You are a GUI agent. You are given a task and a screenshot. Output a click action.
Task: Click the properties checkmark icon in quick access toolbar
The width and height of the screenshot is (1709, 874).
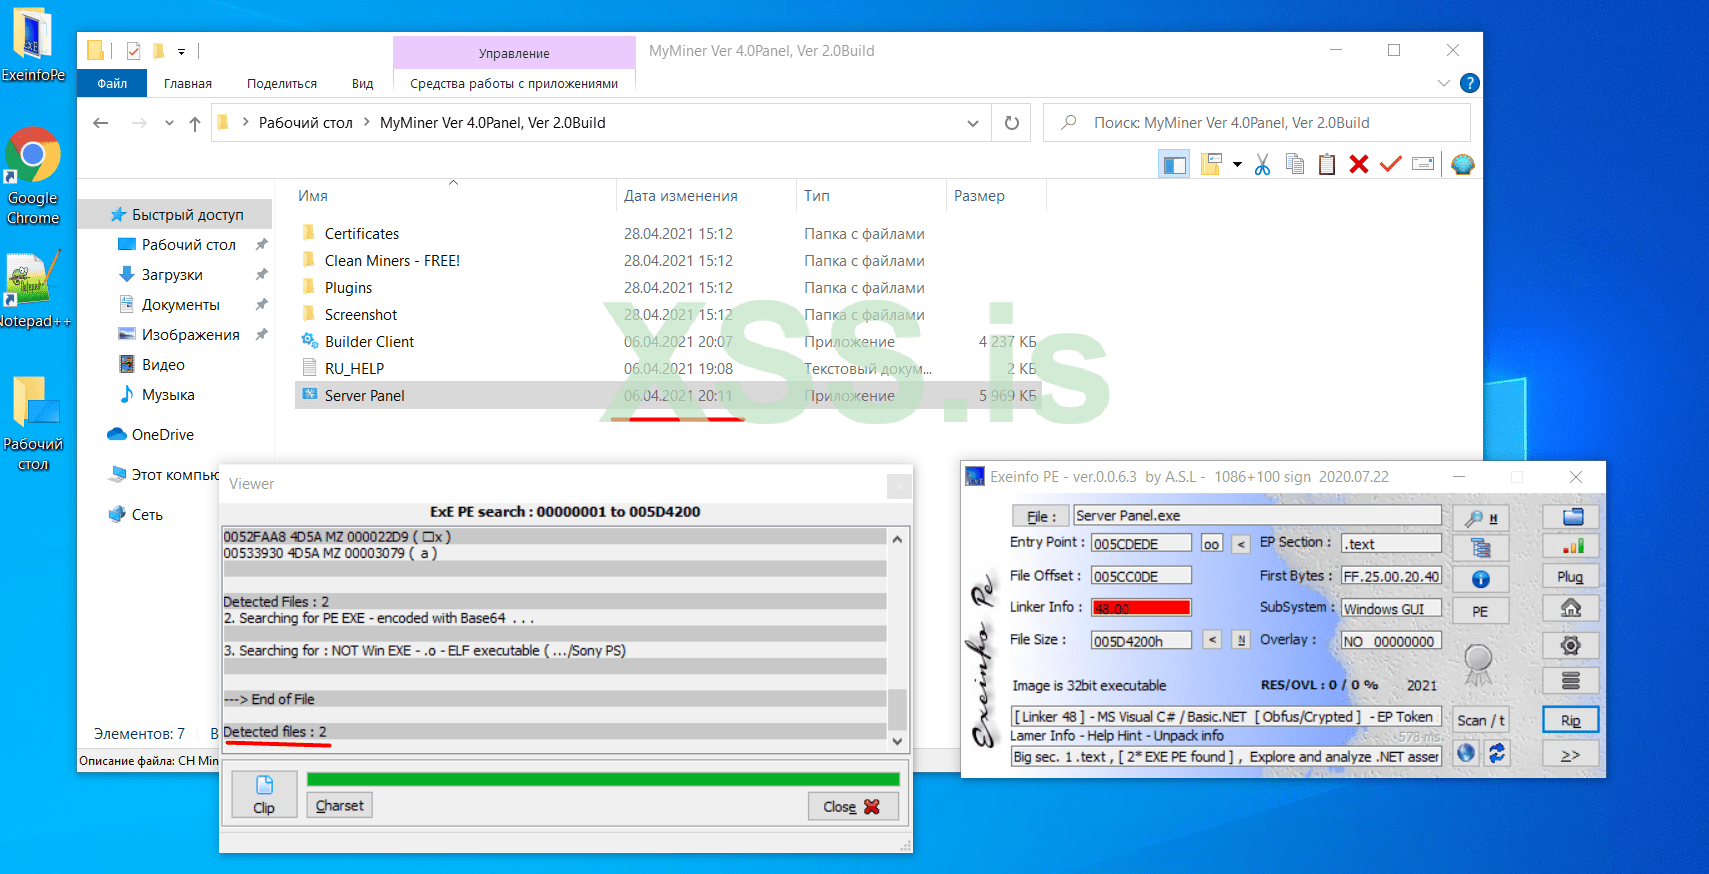pos(133,51)
